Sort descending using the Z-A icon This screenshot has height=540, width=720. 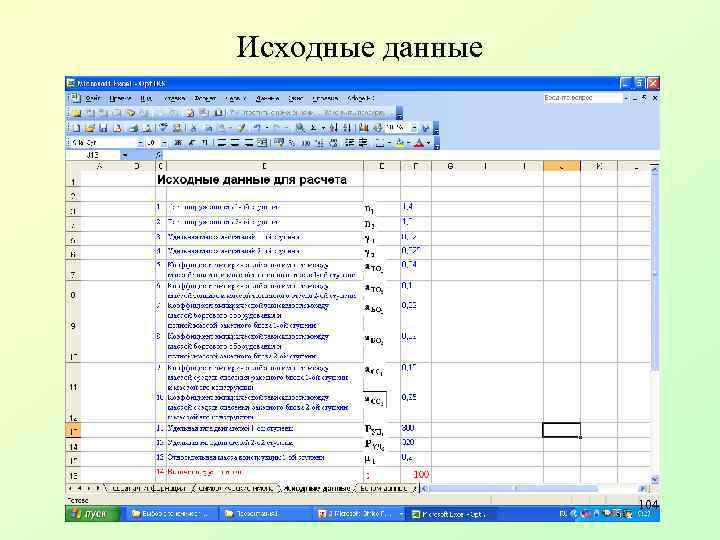(347, 128)
